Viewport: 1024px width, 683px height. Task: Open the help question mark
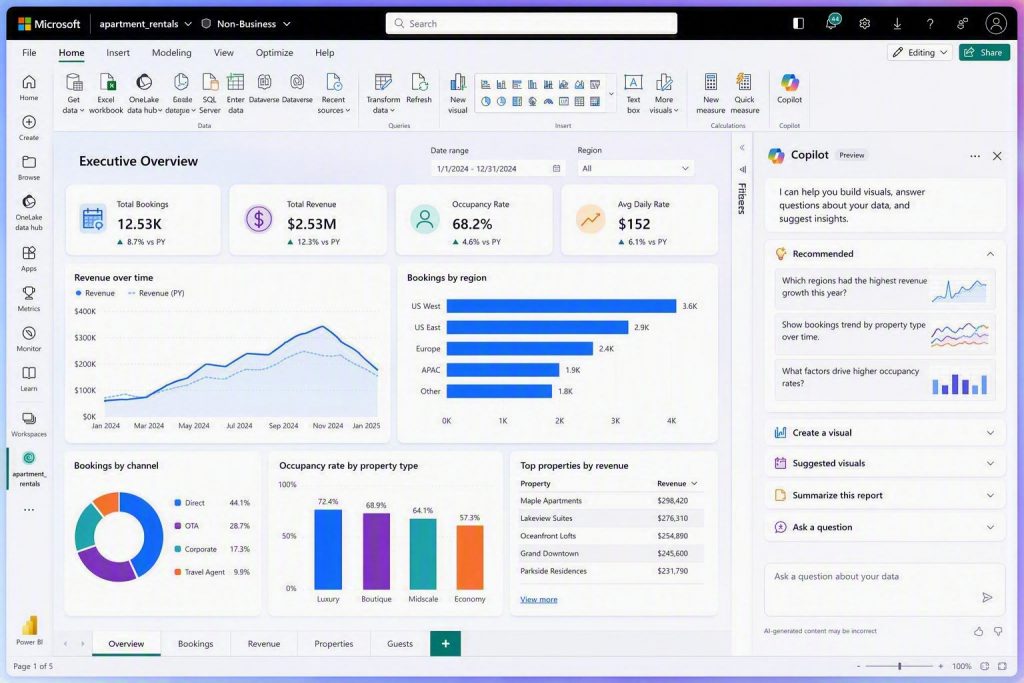coord(930,24)
